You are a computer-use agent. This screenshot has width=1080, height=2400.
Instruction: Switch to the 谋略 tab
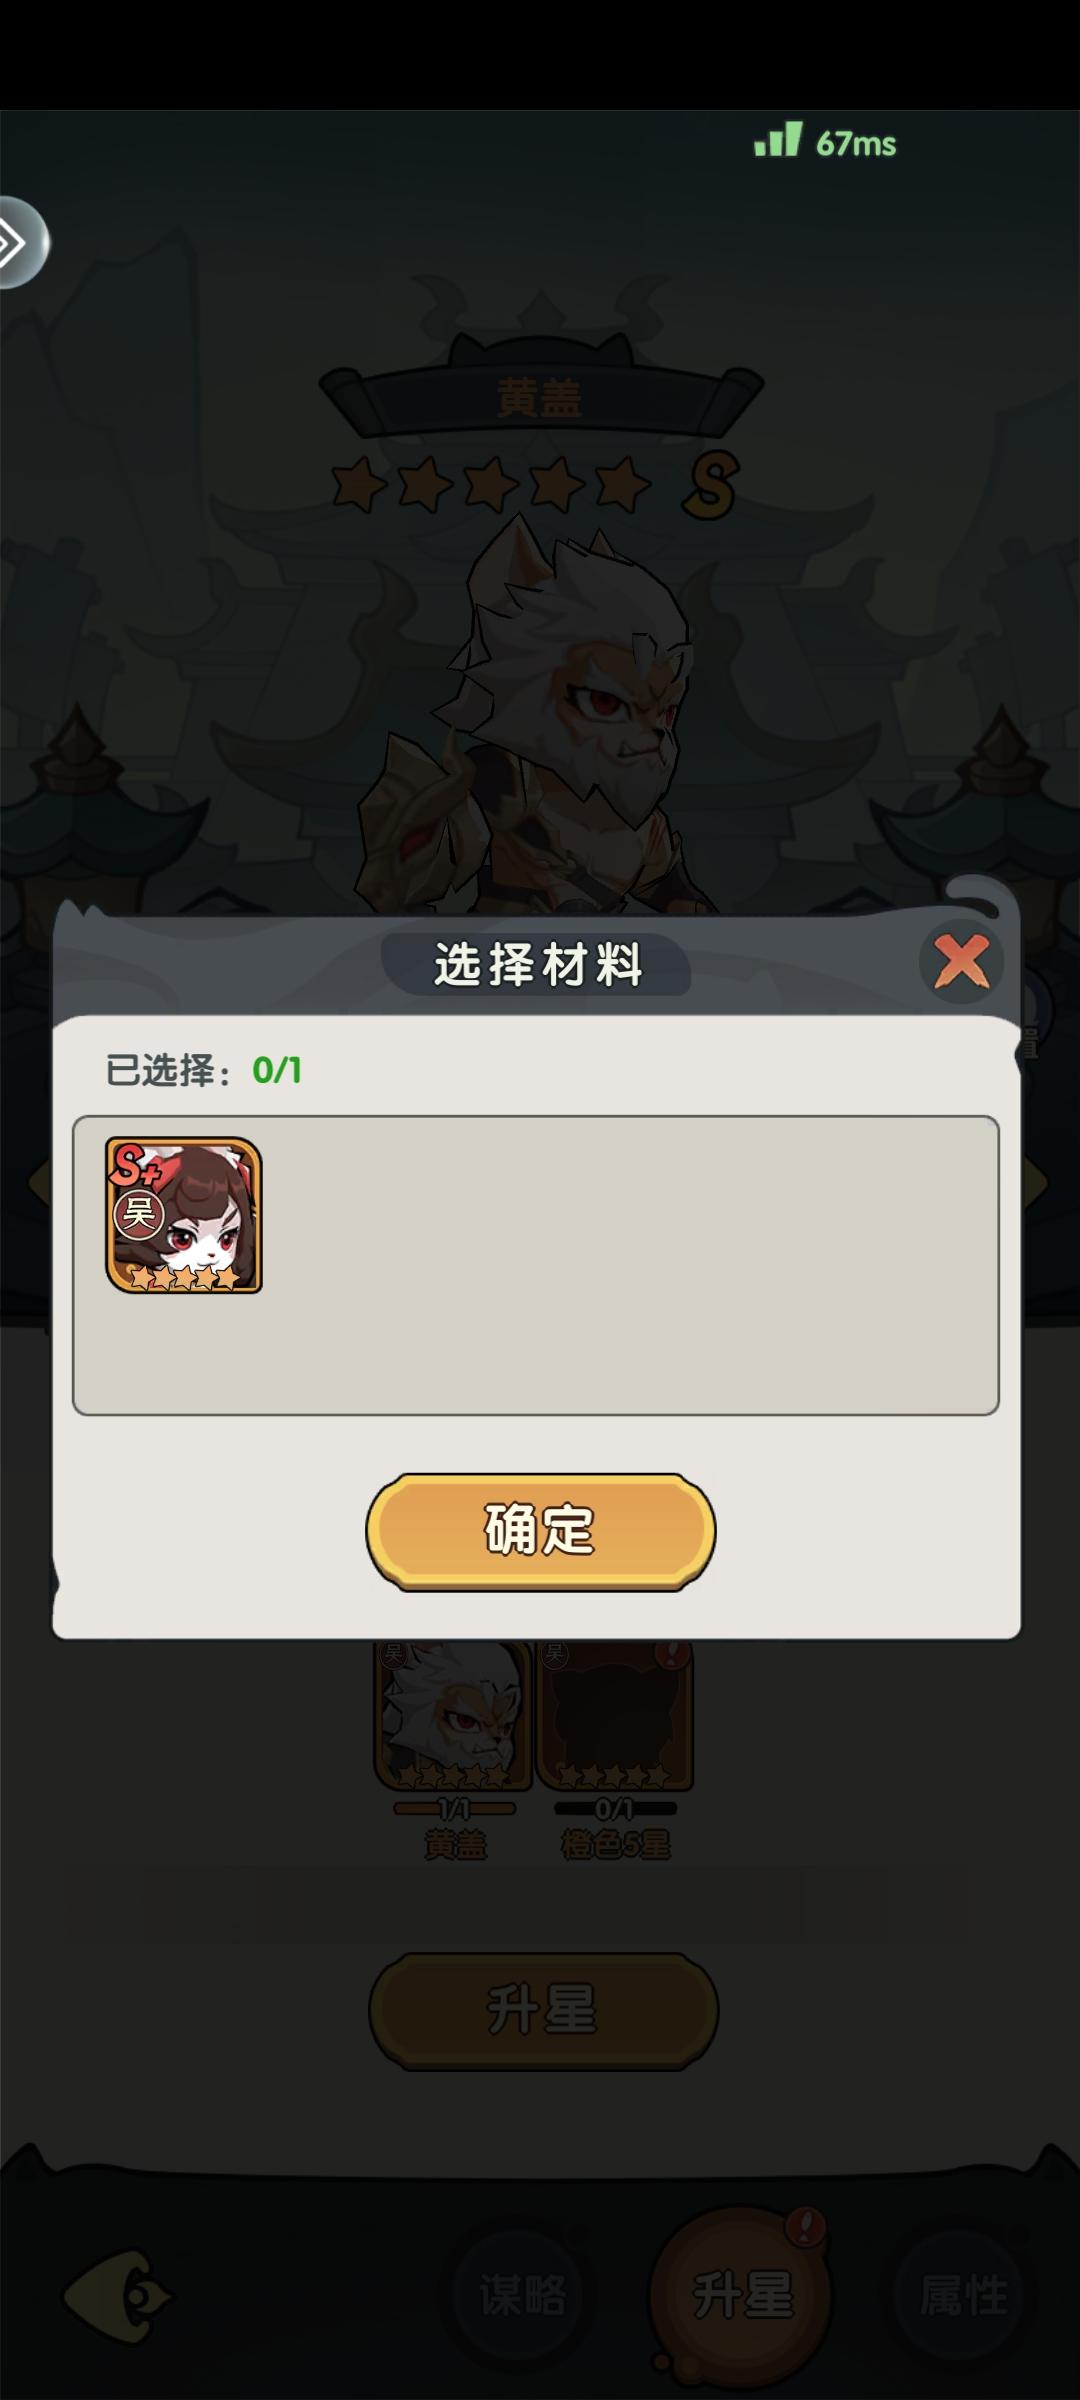[523, 2293]
